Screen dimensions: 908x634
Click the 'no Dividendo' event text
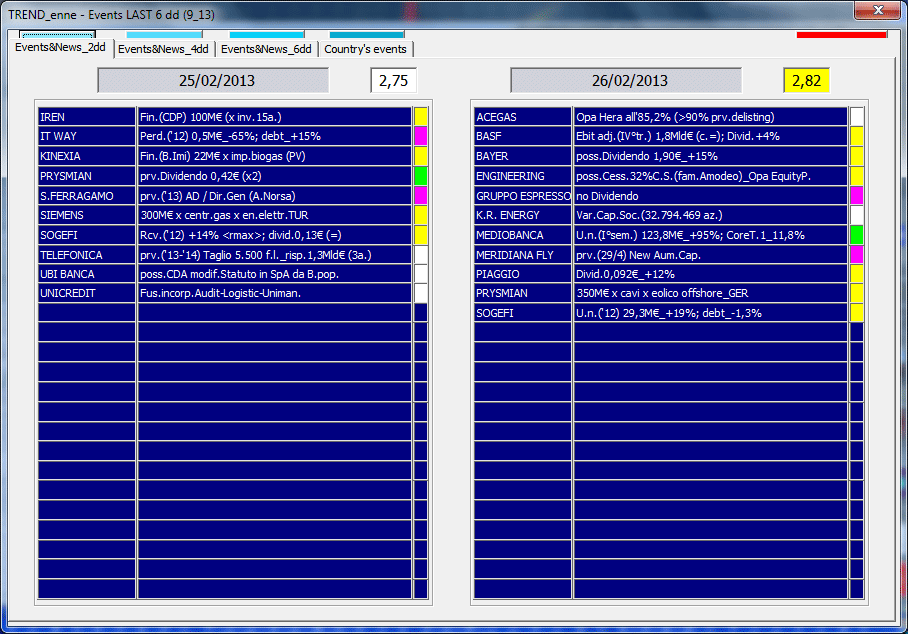607,196
